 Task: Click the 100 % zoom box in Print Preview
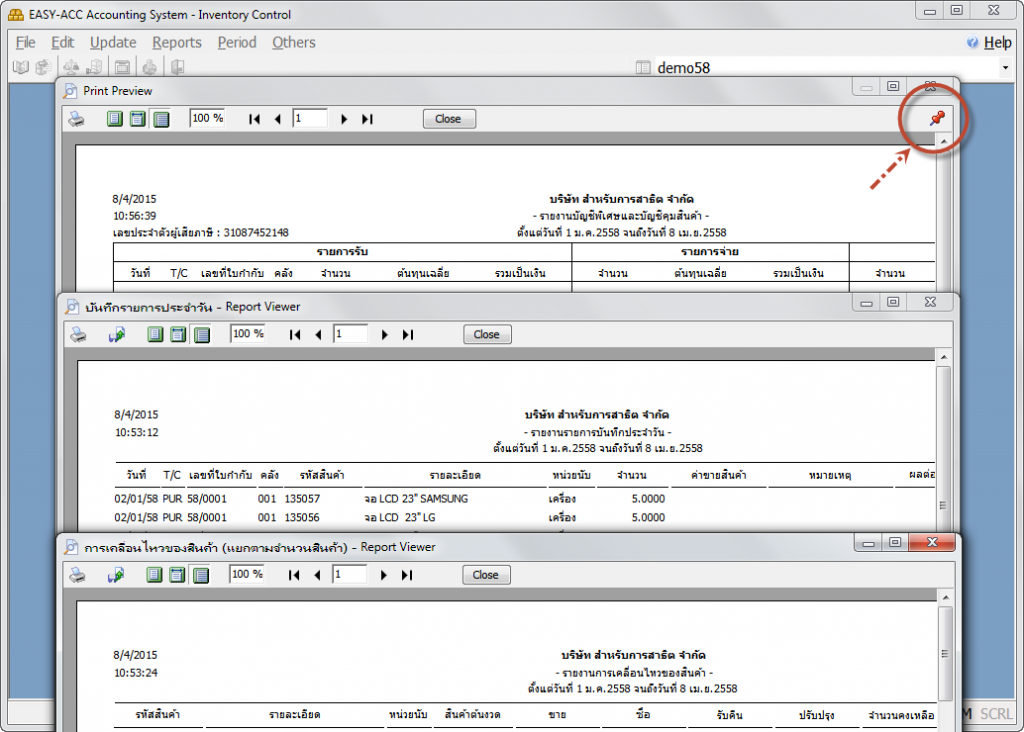208,118
